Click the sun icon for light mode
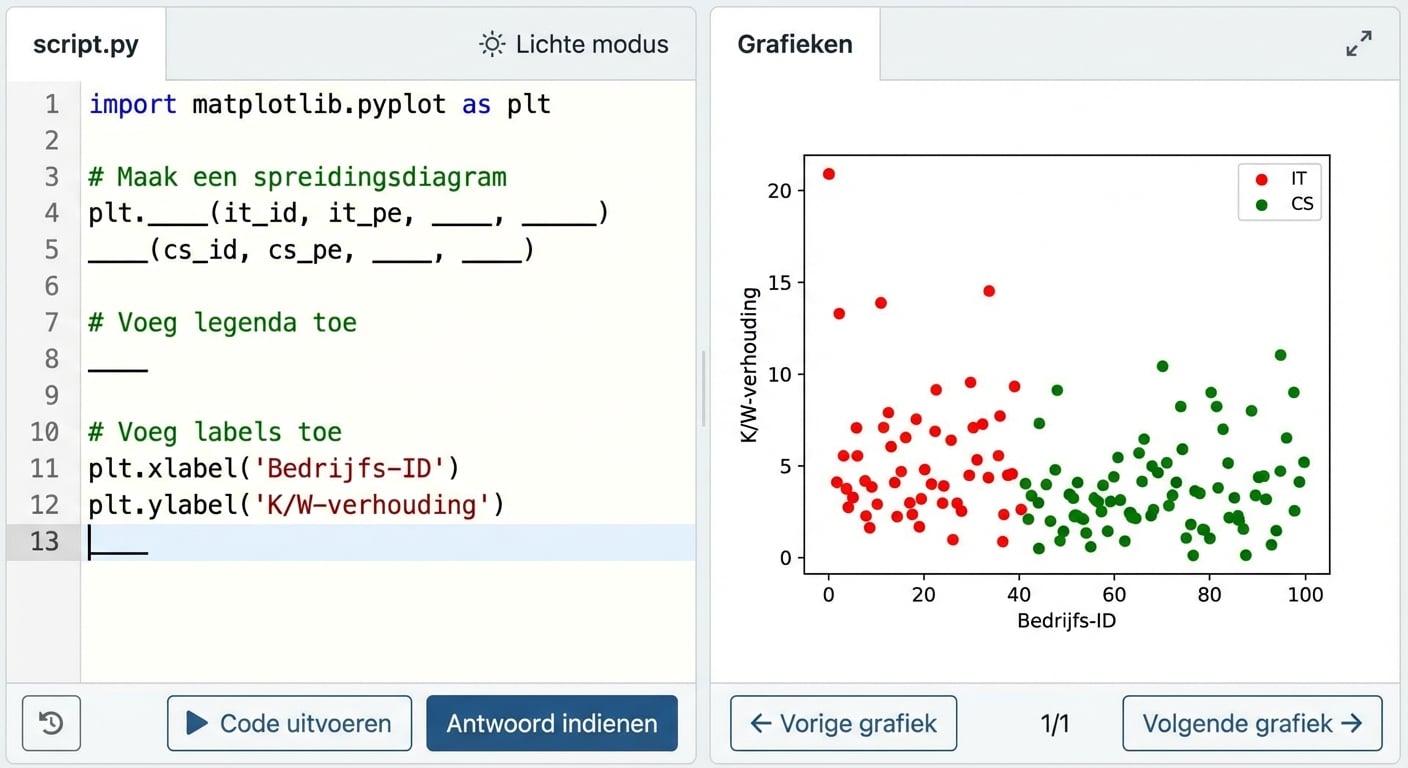Image resolution: width=1408 pixels, height=768 pixels. 492,44
